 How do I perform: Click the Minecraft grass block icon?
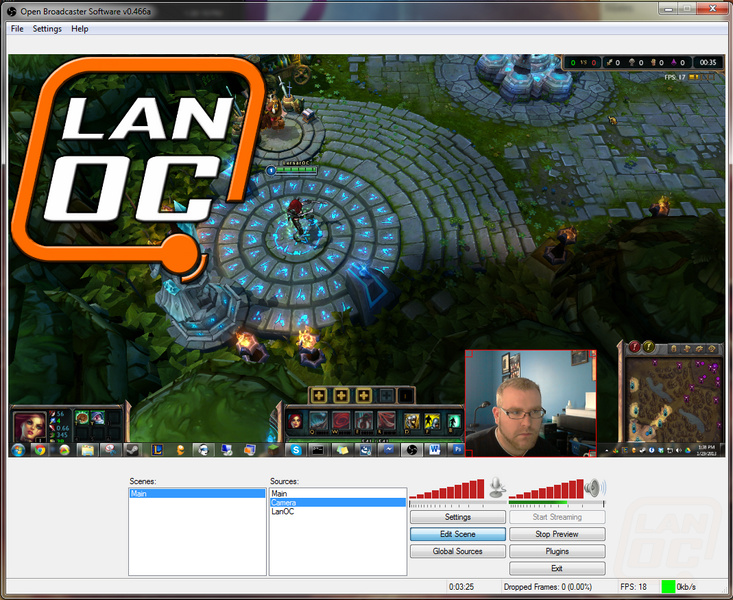tap(273, 450)
